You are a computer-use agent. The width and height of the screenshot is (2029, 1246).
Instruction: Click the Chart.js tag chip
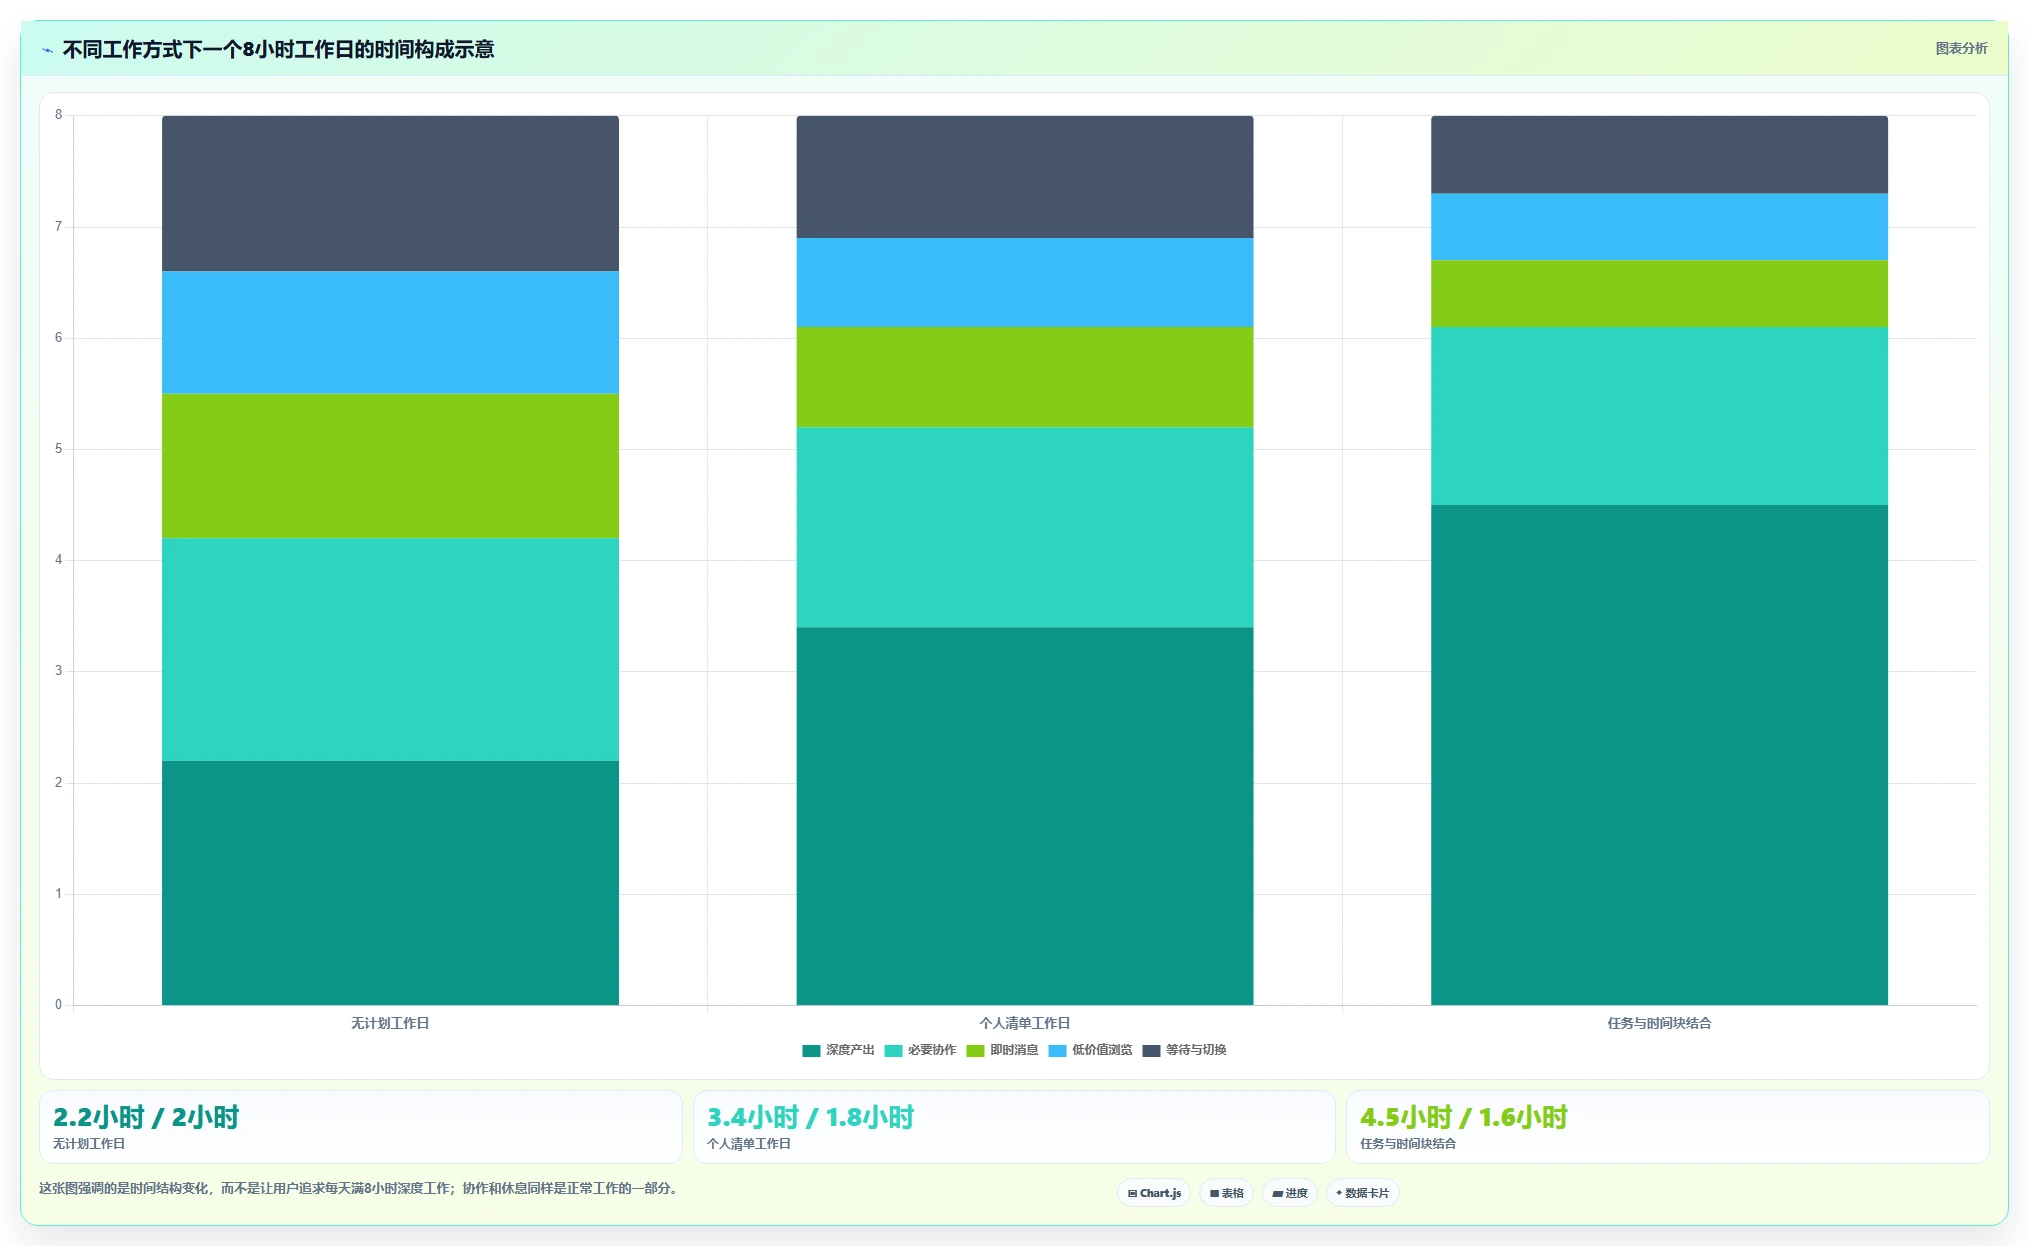(1154, 1193)
